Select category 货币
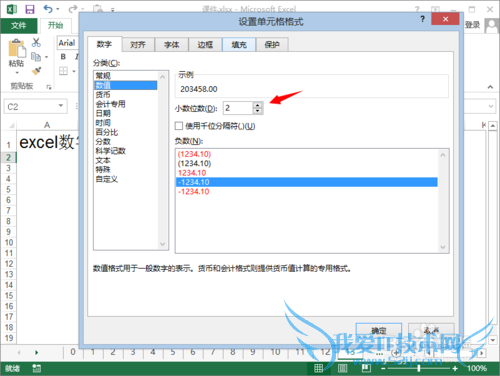Viewport: 500px width, 376px height. coord(126,95)
